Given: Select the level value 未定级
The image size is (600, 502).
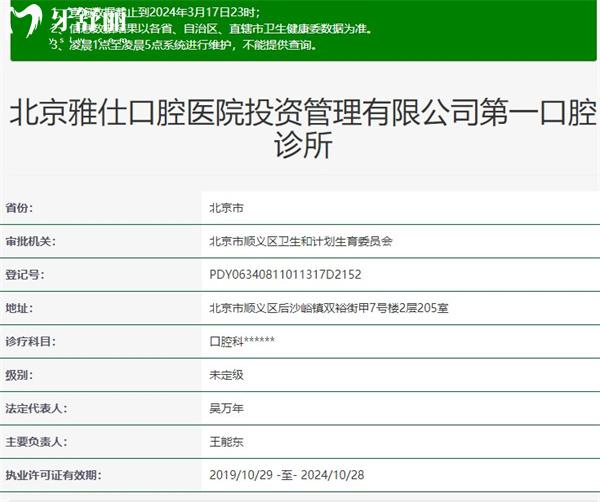Looking at the screenshot, I should 226,375.
